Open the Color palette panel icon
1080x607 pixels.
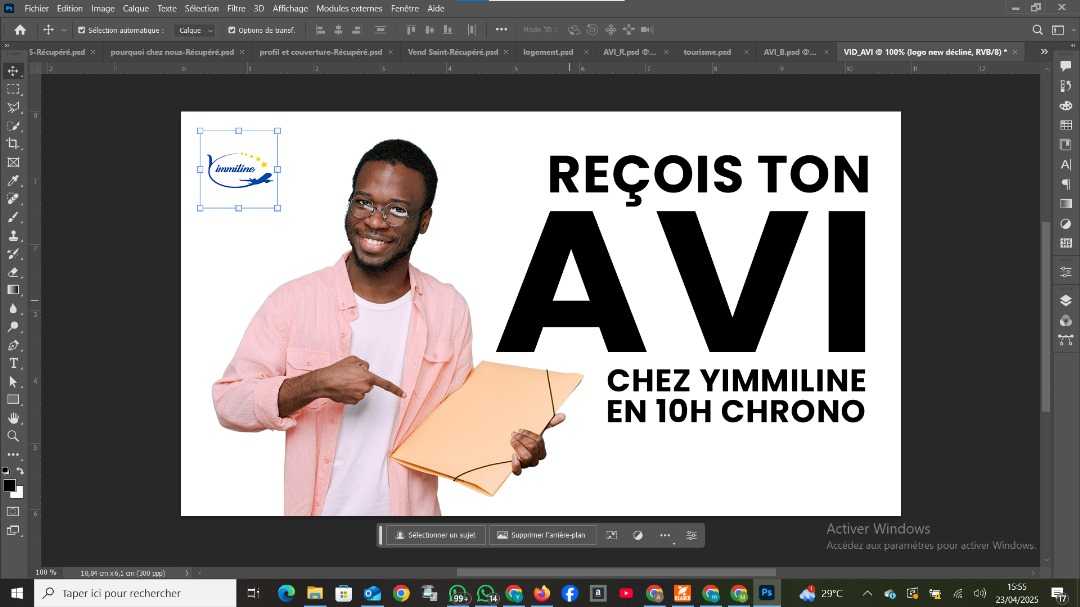click(x=1066, y=106)
